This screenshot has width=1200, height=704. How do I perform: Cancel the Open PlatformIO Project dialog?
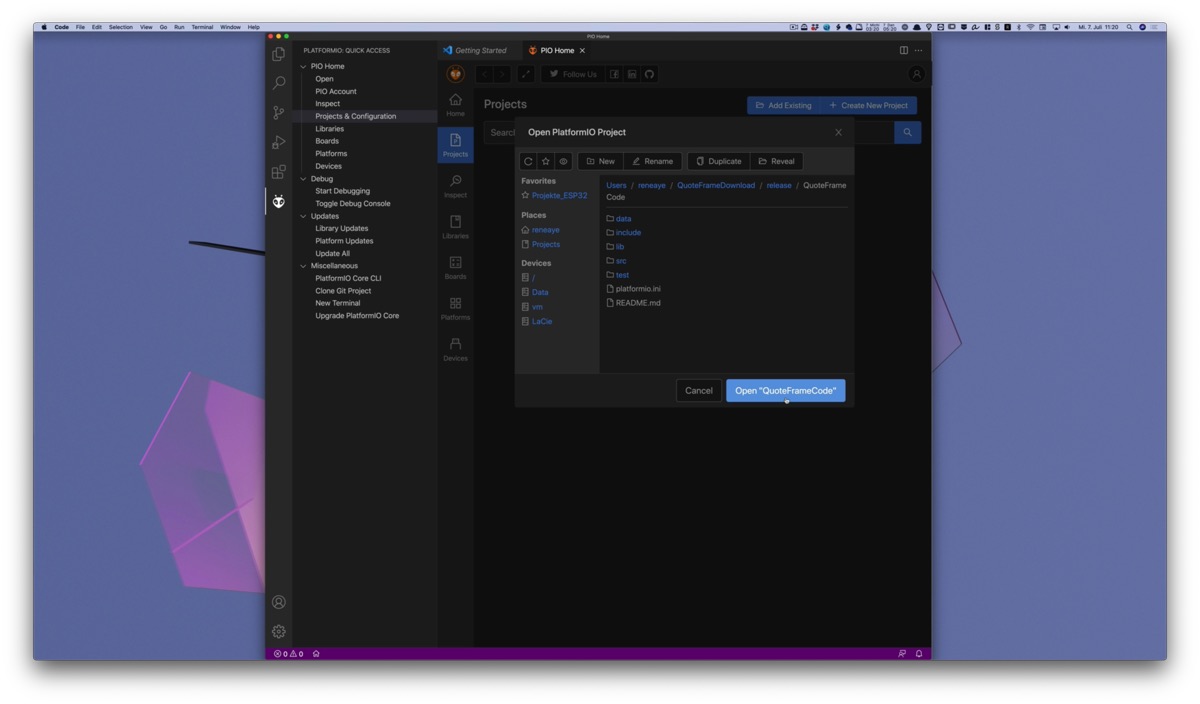point(699,391)
